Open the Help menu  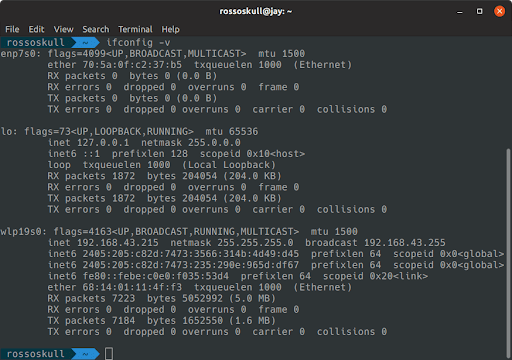tap(170, 29)
